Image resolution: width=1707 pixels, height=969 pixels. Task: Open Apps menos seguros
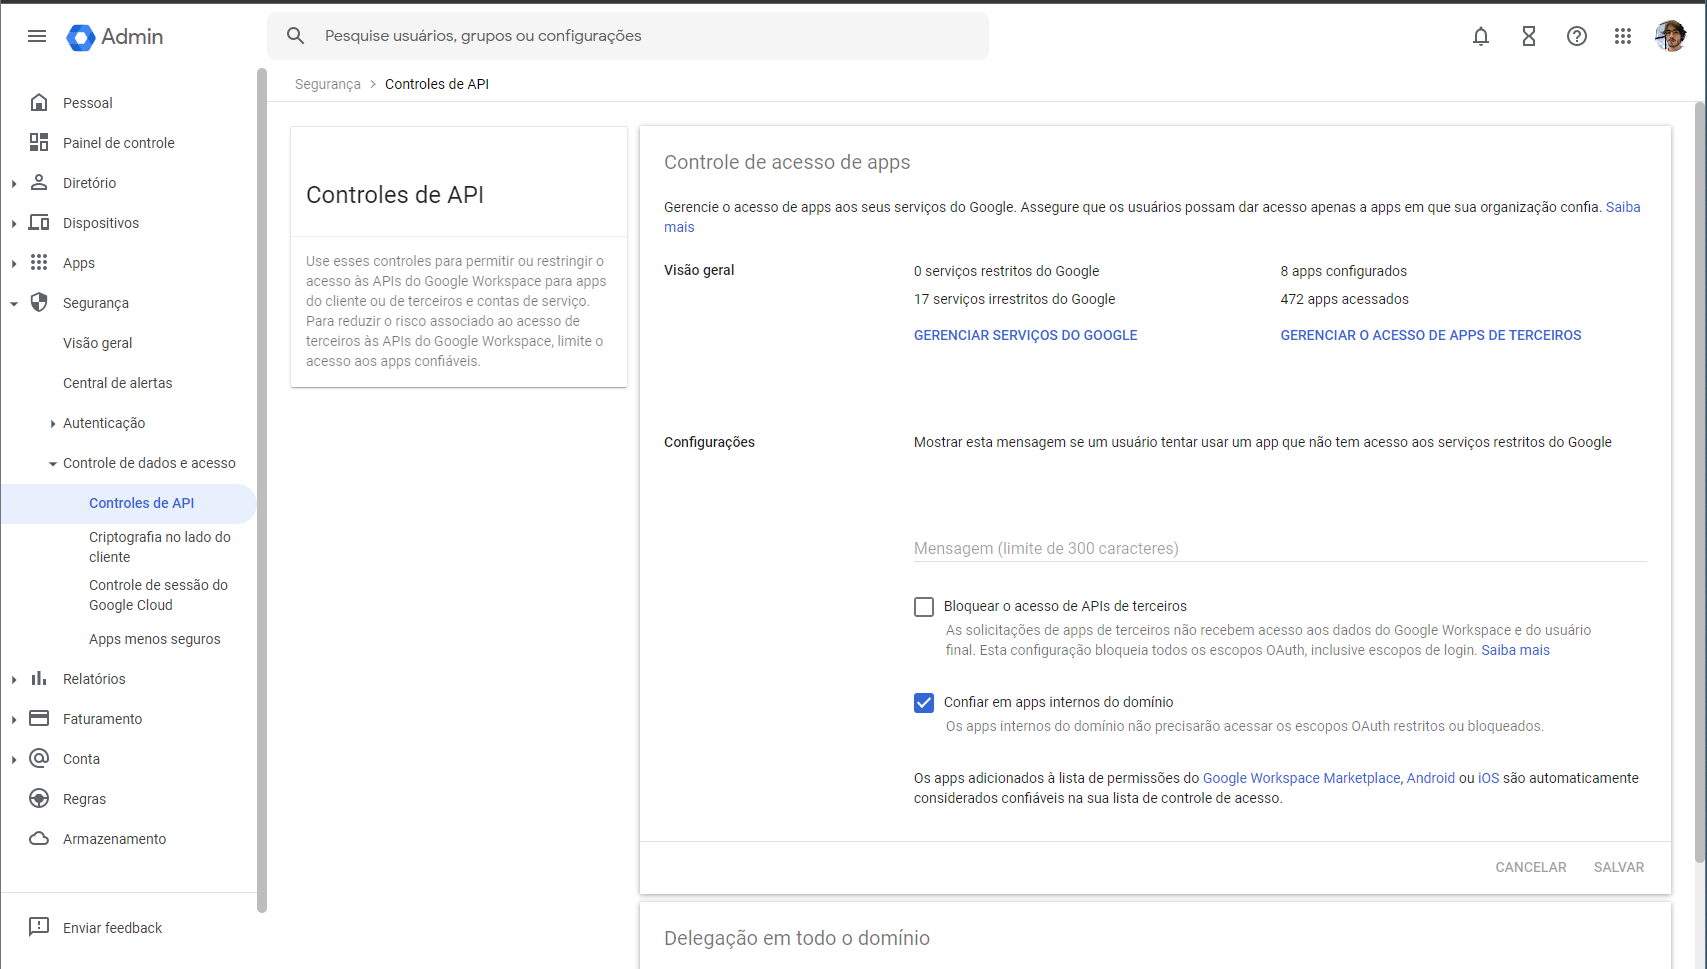tap(154, 639)
